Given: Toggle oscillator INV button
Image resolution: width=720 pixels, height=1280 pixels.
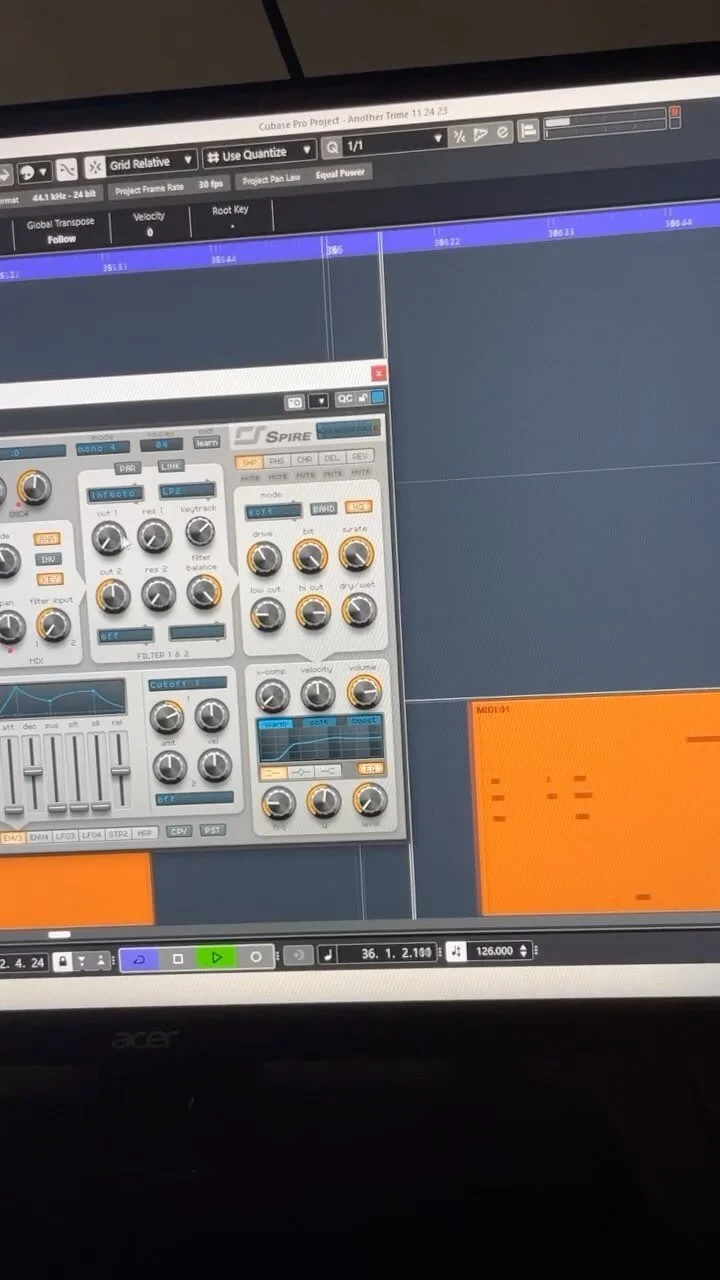Looking at the screenshot, I should [48, 559].
